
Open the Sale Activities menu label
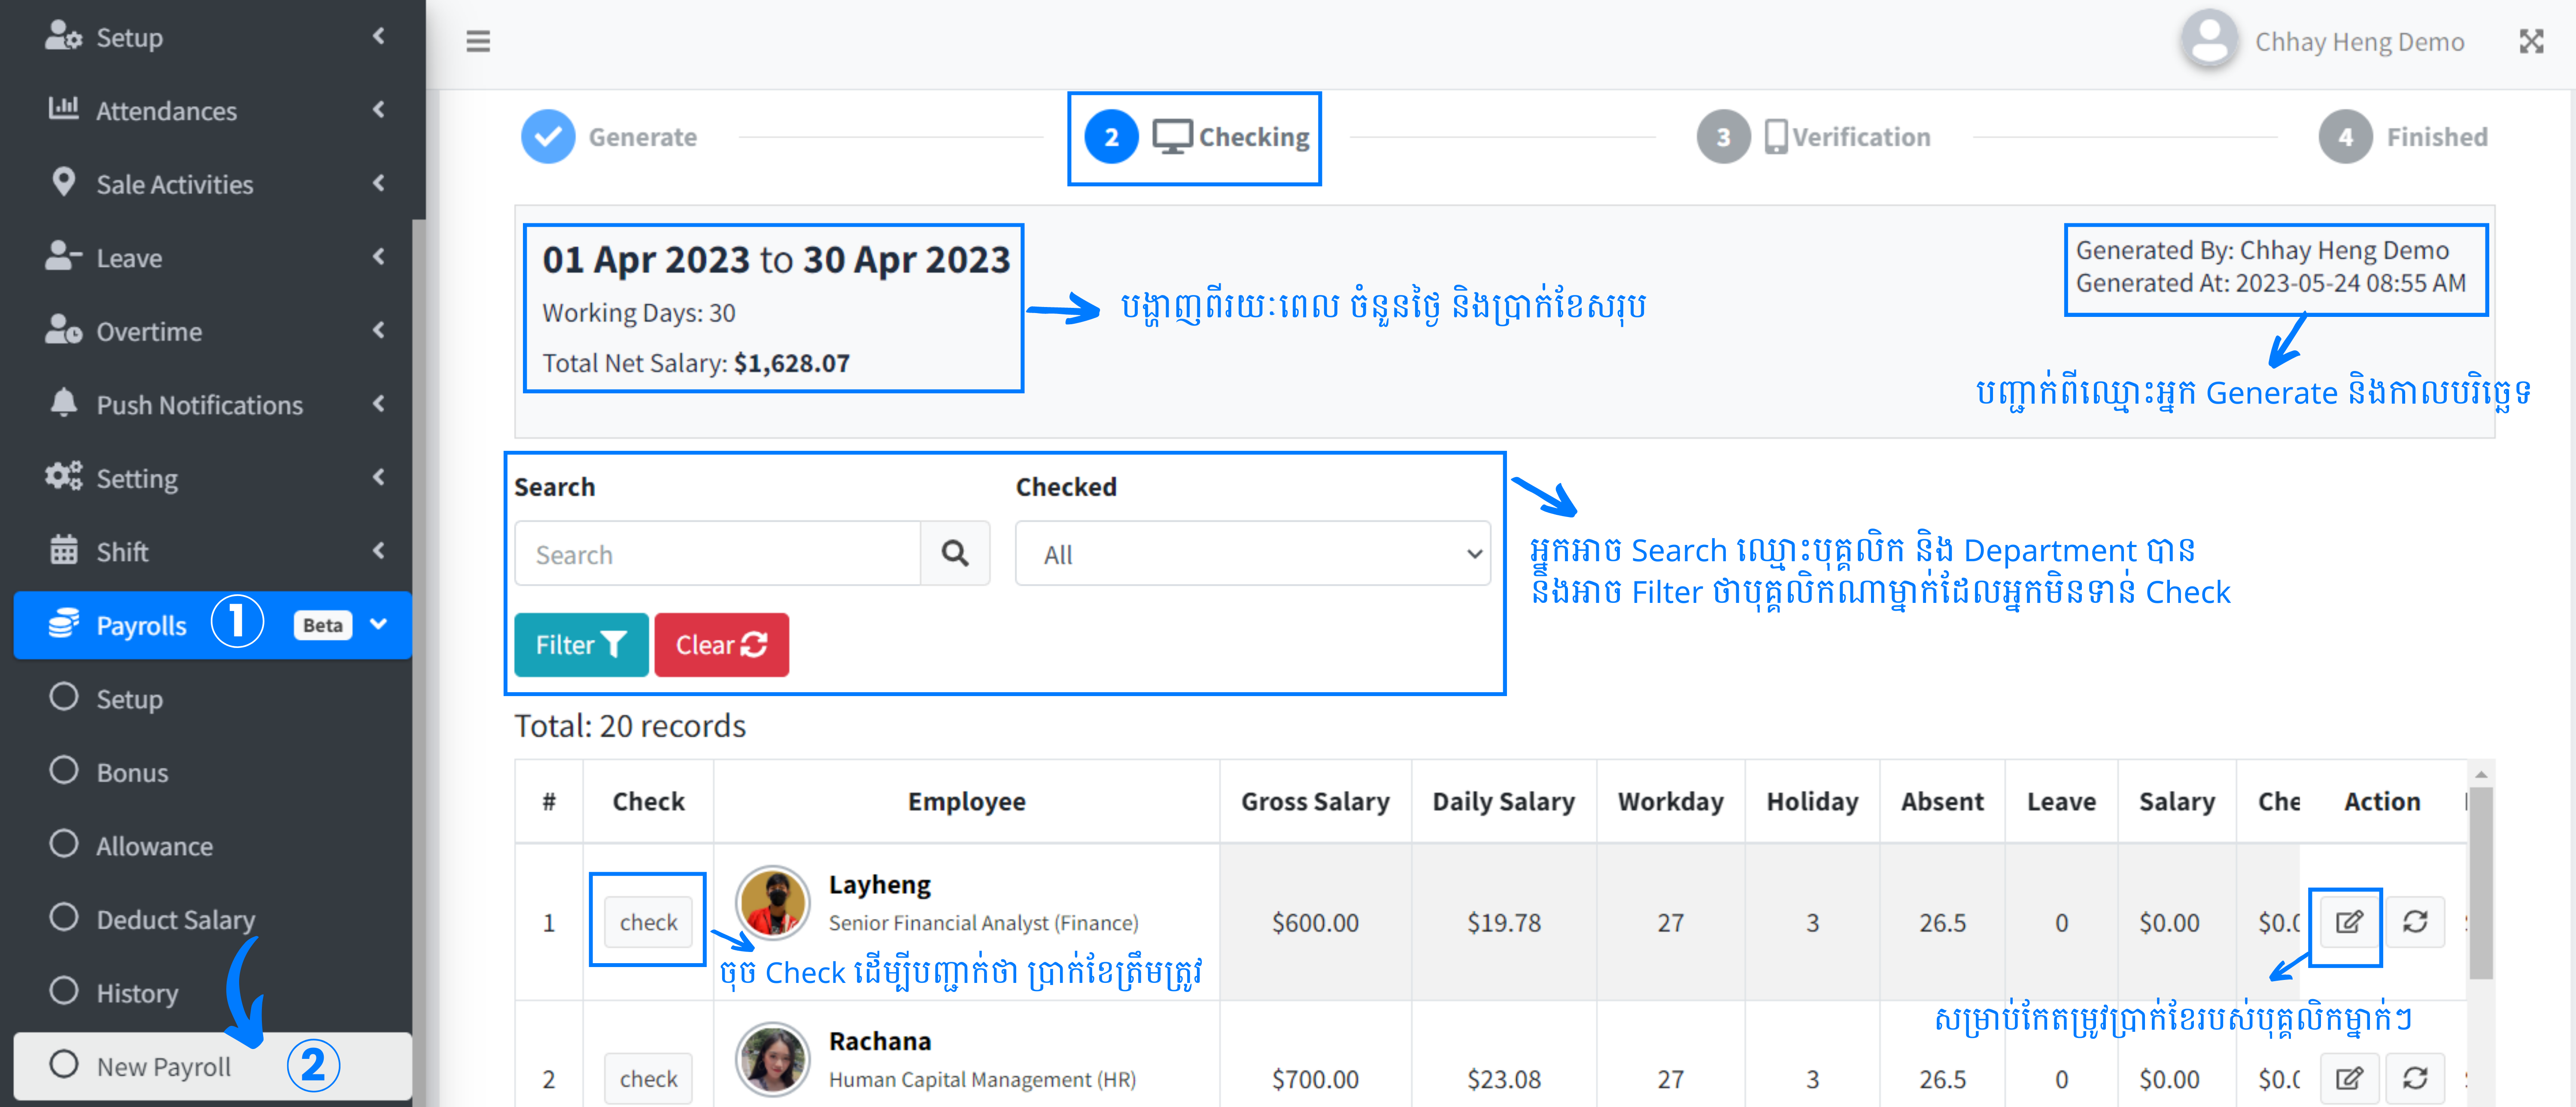175,184
